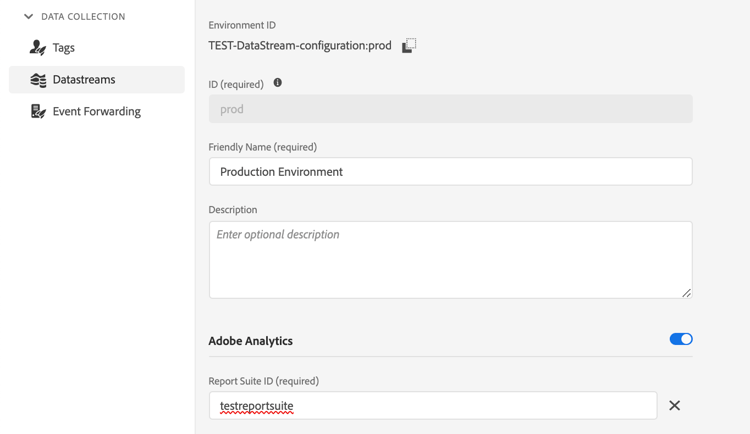Open Tags in the sidebar
750x434 pixels.
click(64, 47)
